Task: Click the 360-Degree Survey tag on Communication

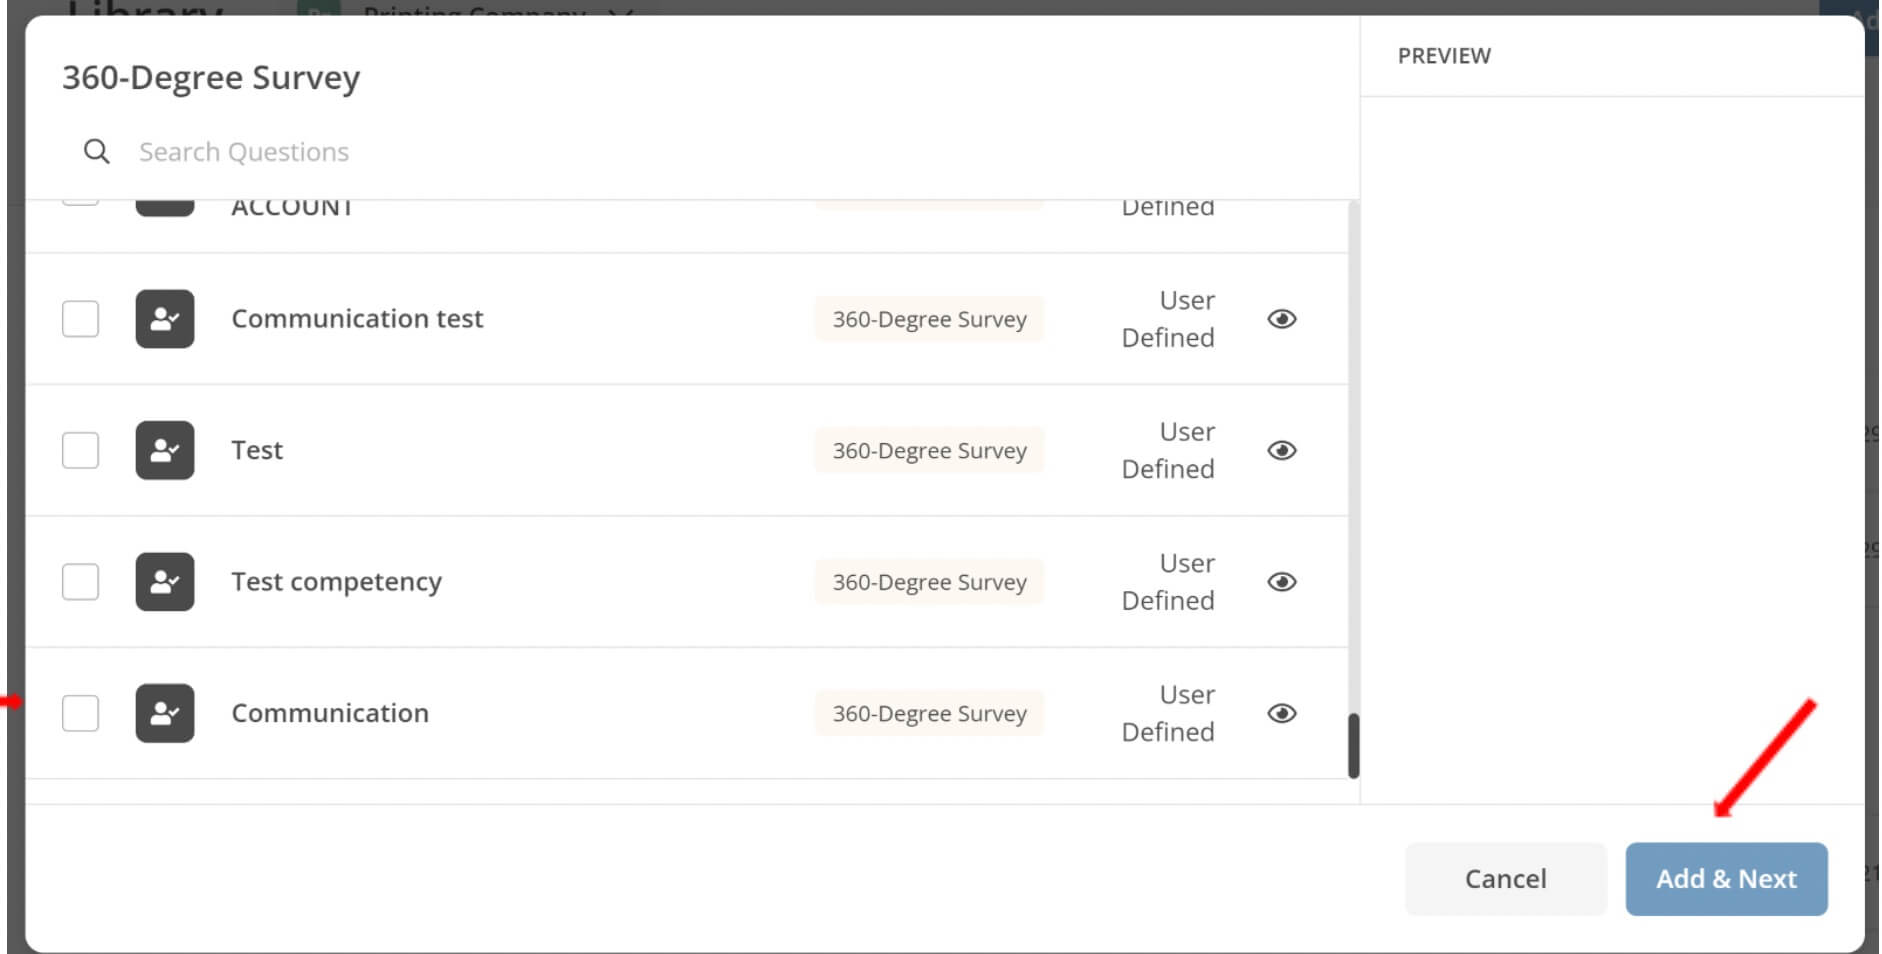Action: [x=929, y=713]
